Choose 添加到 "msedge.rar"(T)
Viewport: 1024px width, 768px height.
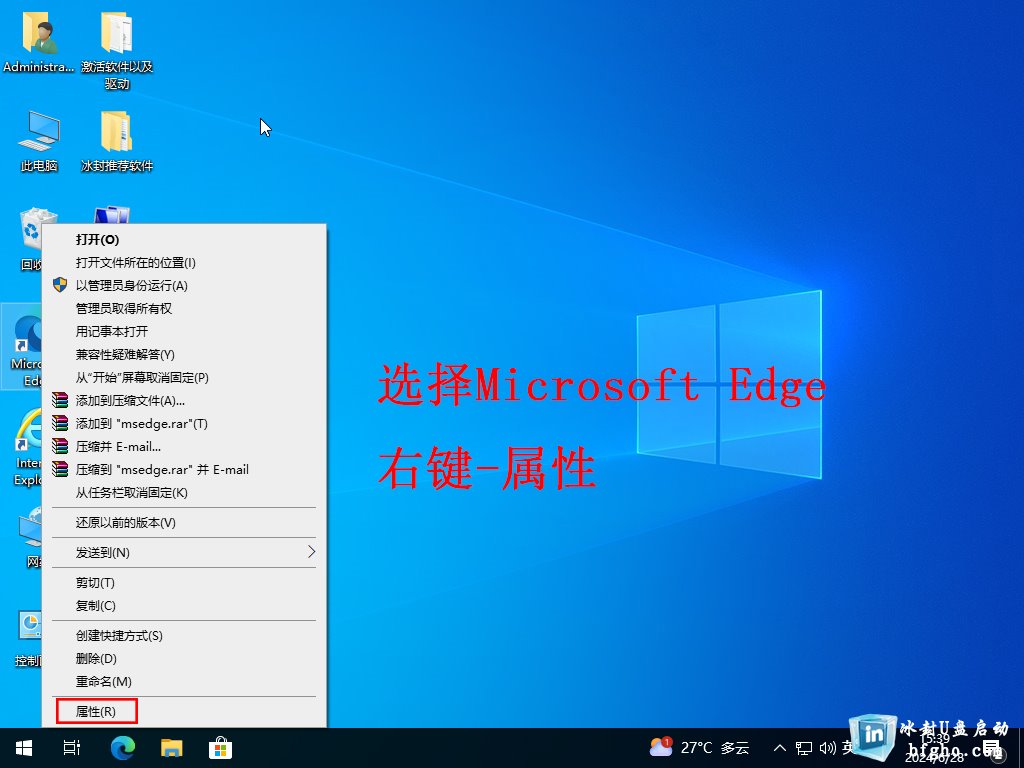(x=184, y=424)
